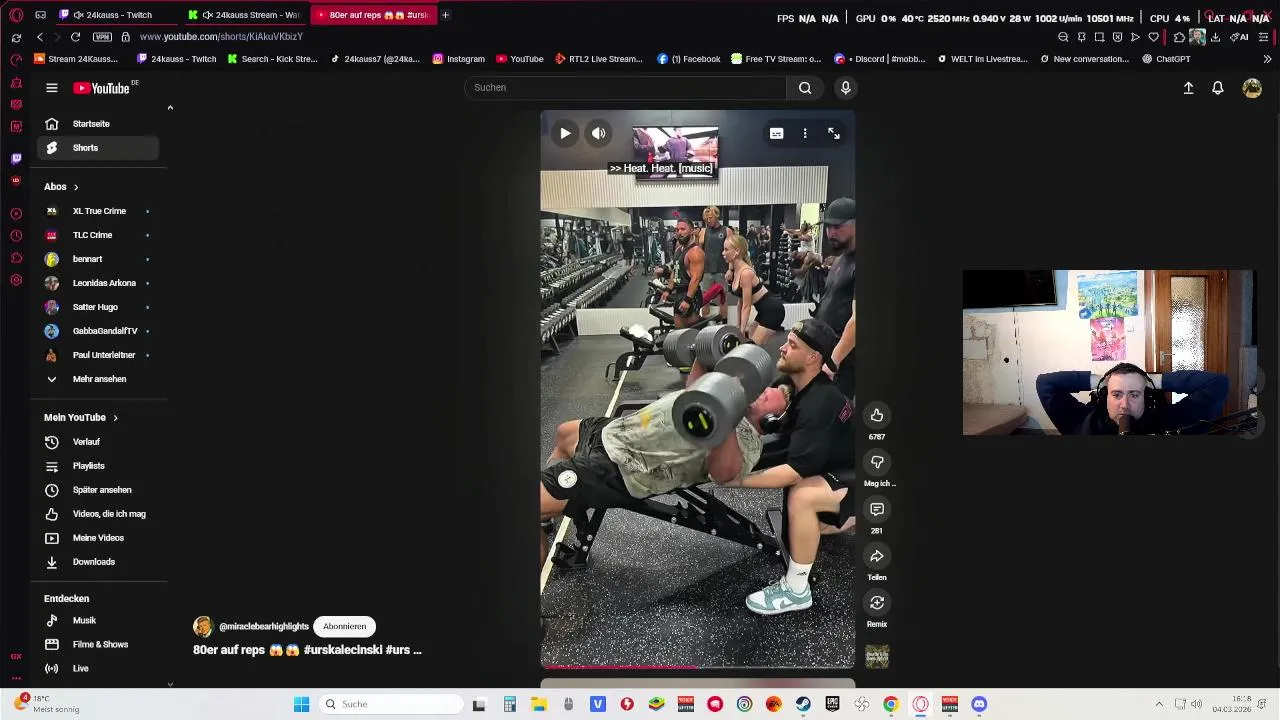1280x720 pixels.
Task: Start voice search with the microphone
Action: pyautogui.click(x=845, y=88)
